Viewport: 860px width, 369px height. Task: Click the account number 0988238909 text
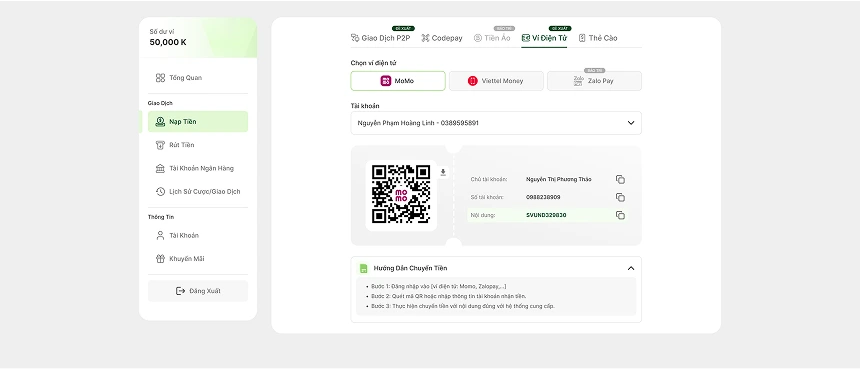(543, 197)
